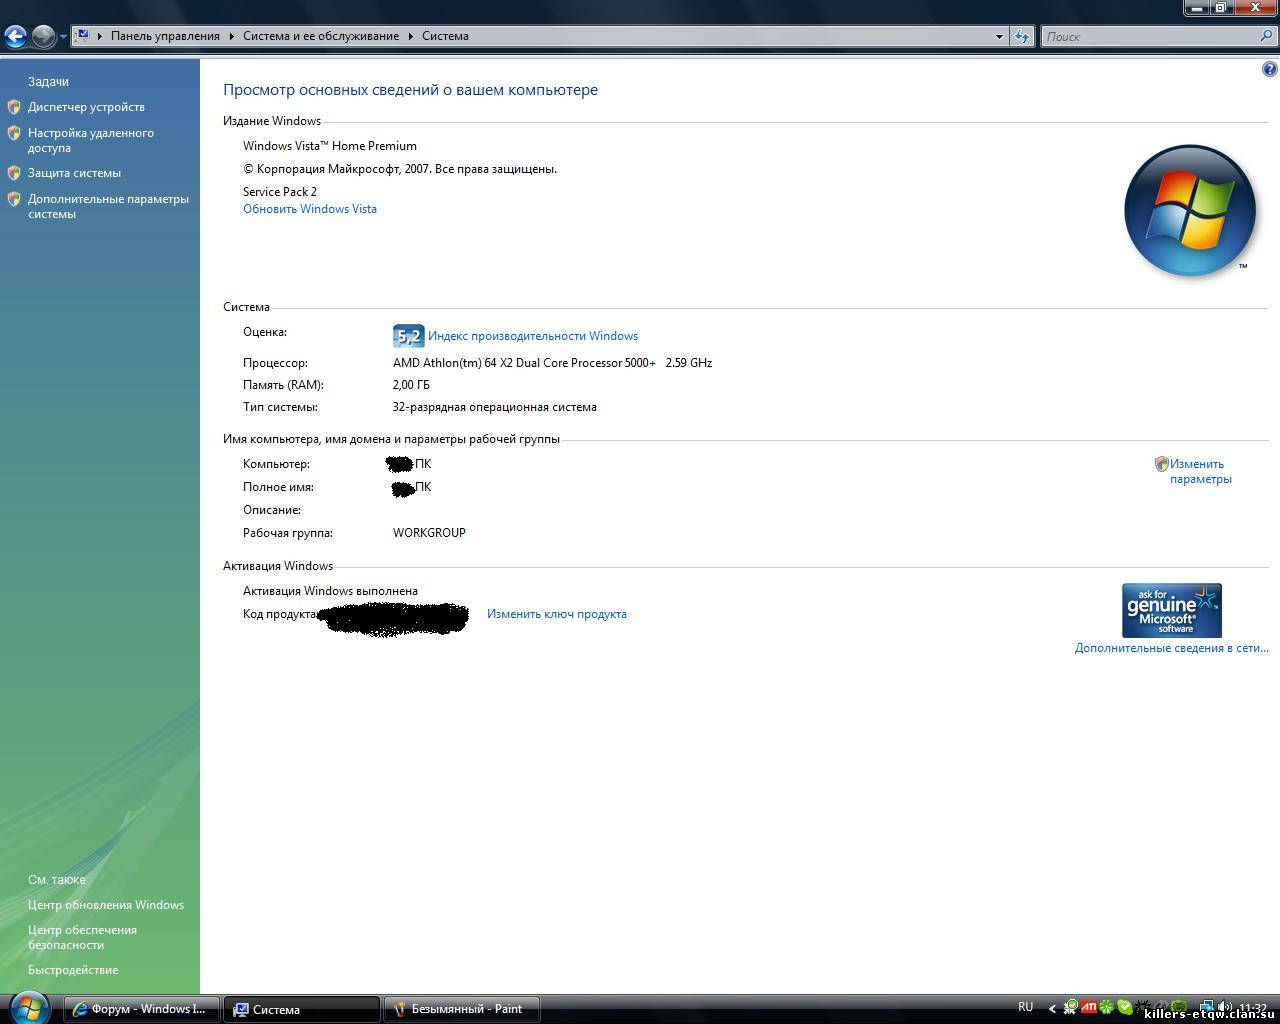Screen dimensions: 1280x1024
Task: Switch to Безымянный - Paint taskbar button
Action: (x=462, y=1009)
